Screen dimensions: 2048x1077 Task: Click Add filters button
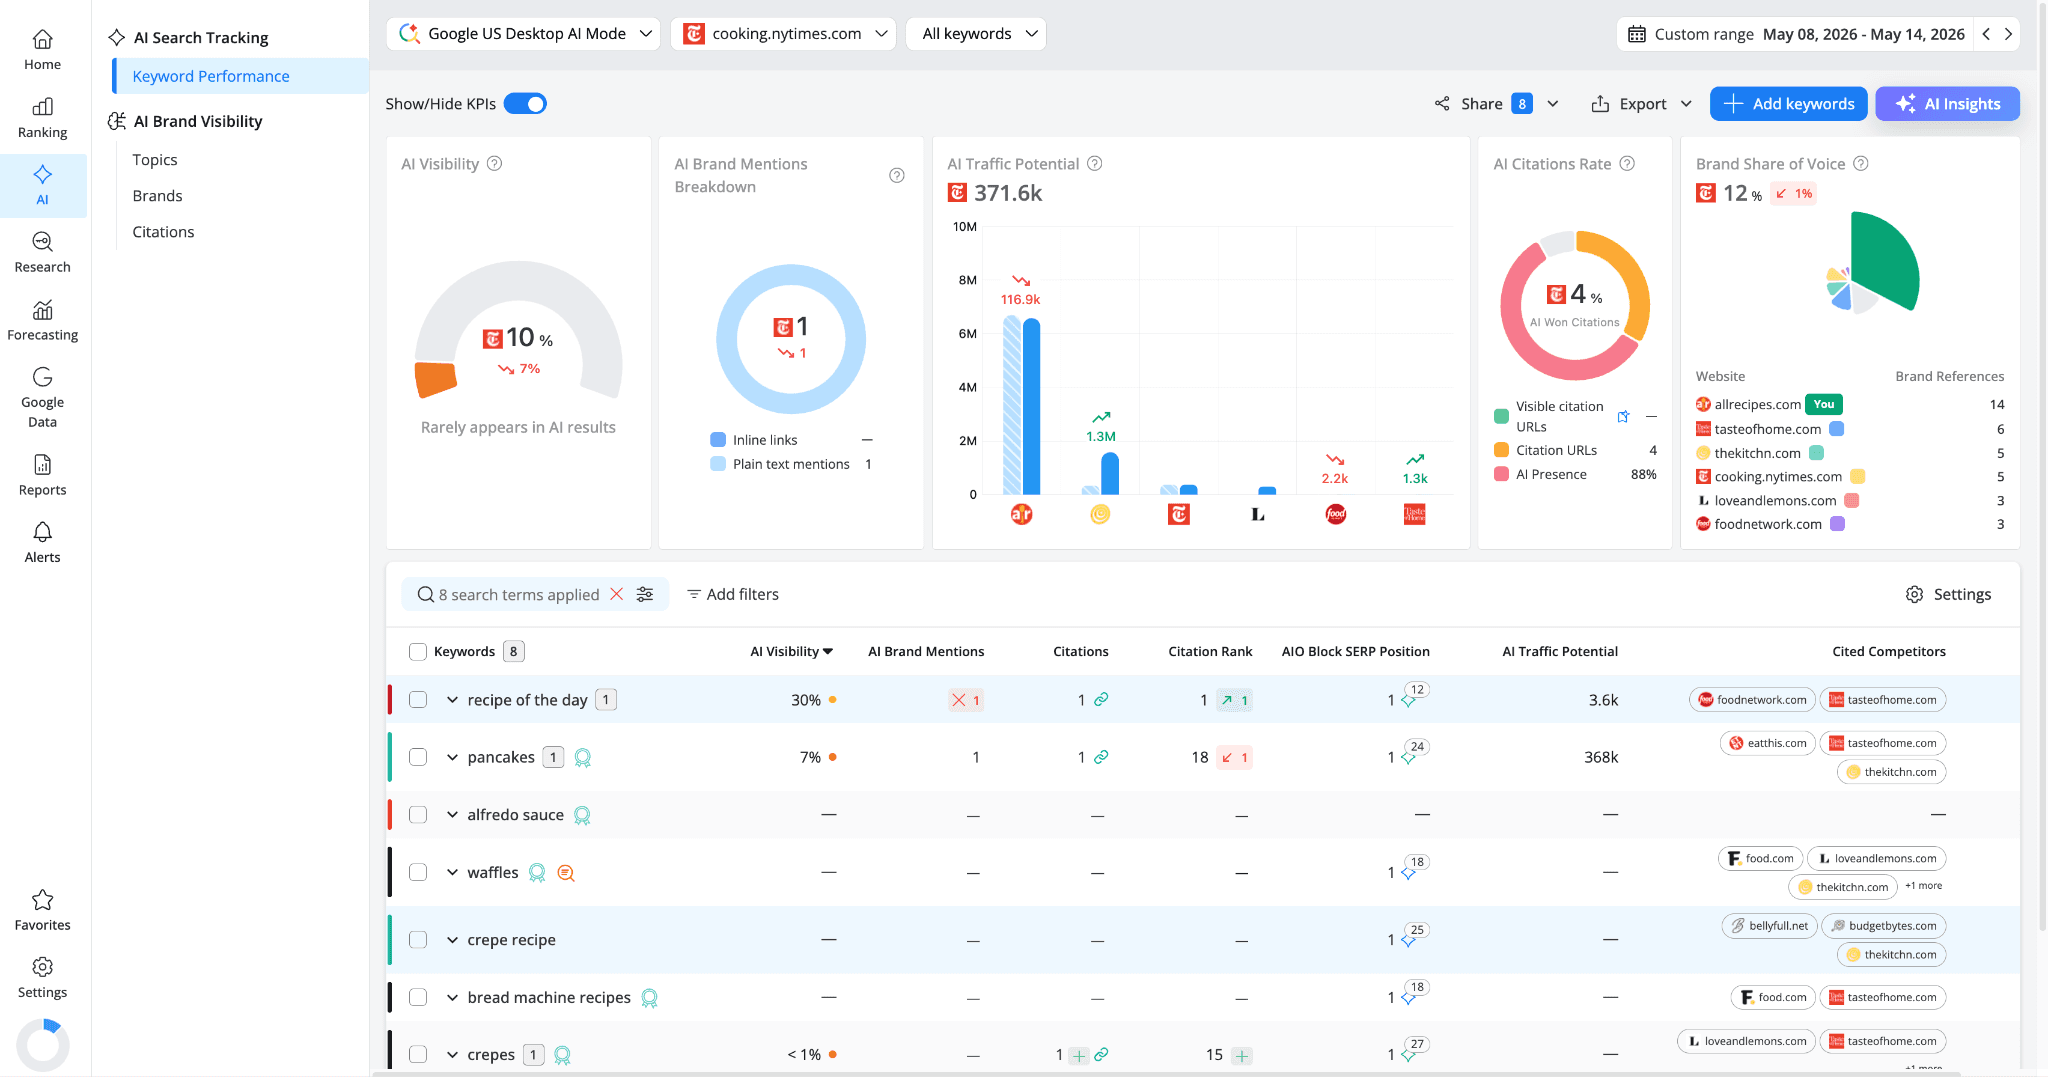732,594
